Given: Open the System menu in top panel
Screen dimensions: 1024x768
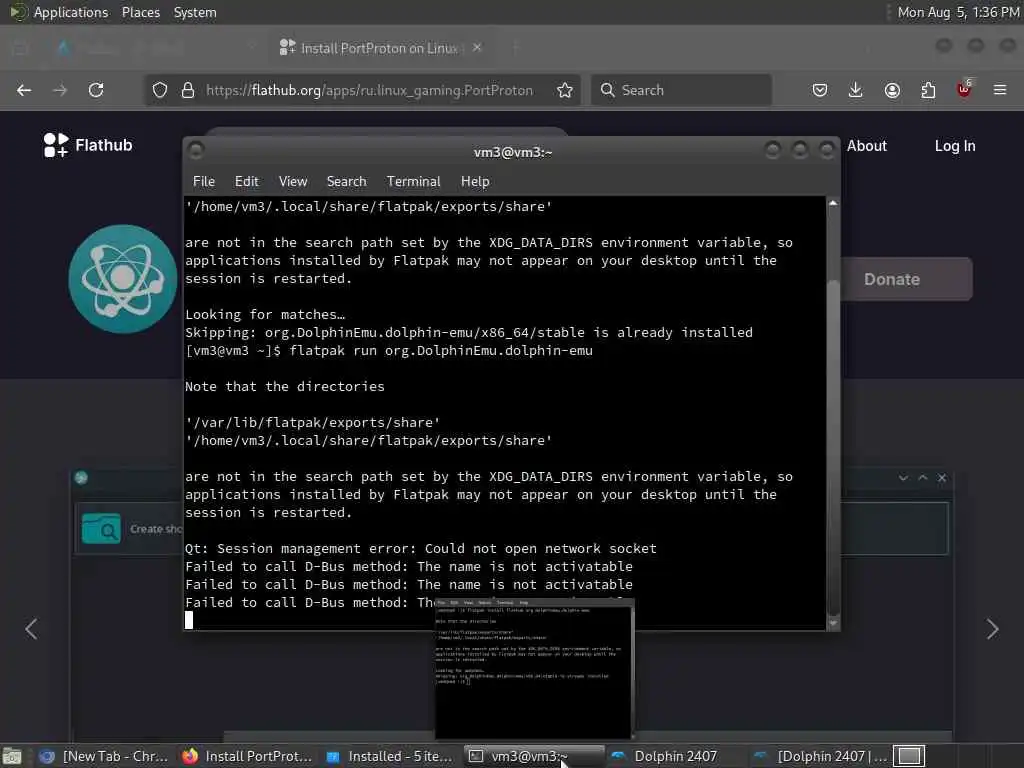Looking at the screenshot, I should pos(195,12).
